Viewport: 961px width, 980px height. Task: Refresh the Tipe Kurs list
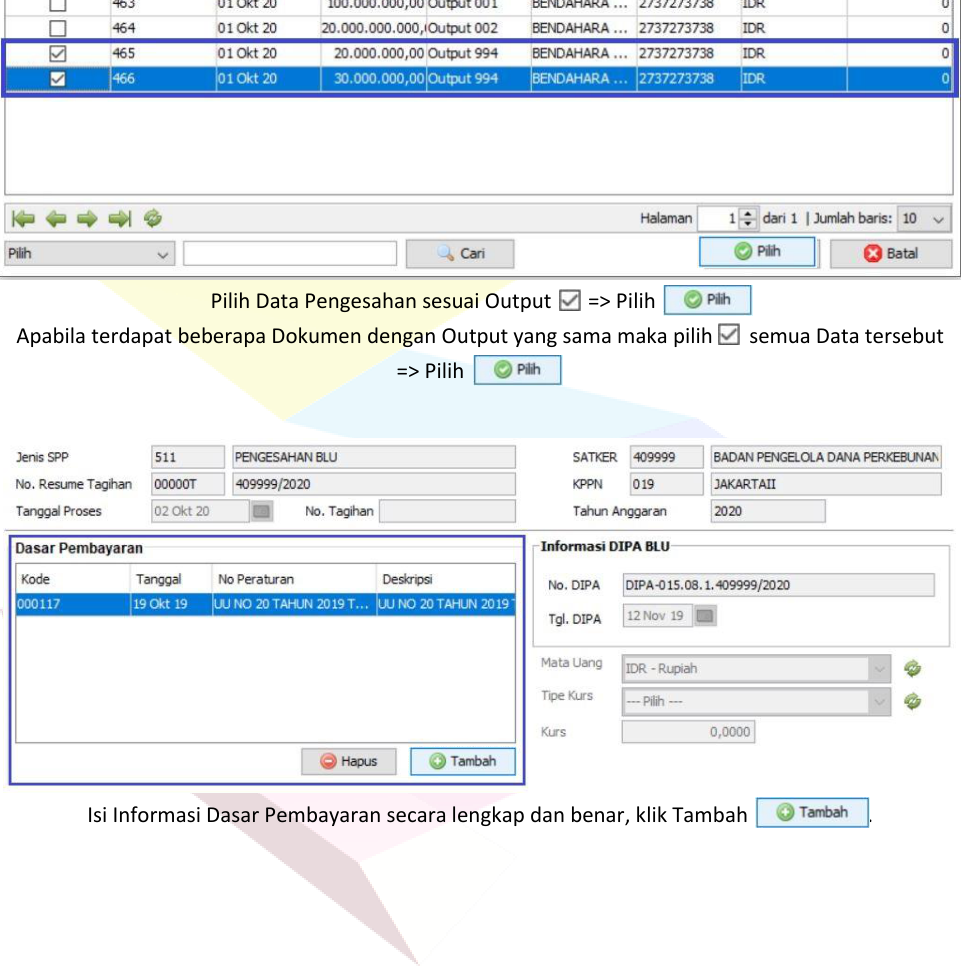(911, 702)
